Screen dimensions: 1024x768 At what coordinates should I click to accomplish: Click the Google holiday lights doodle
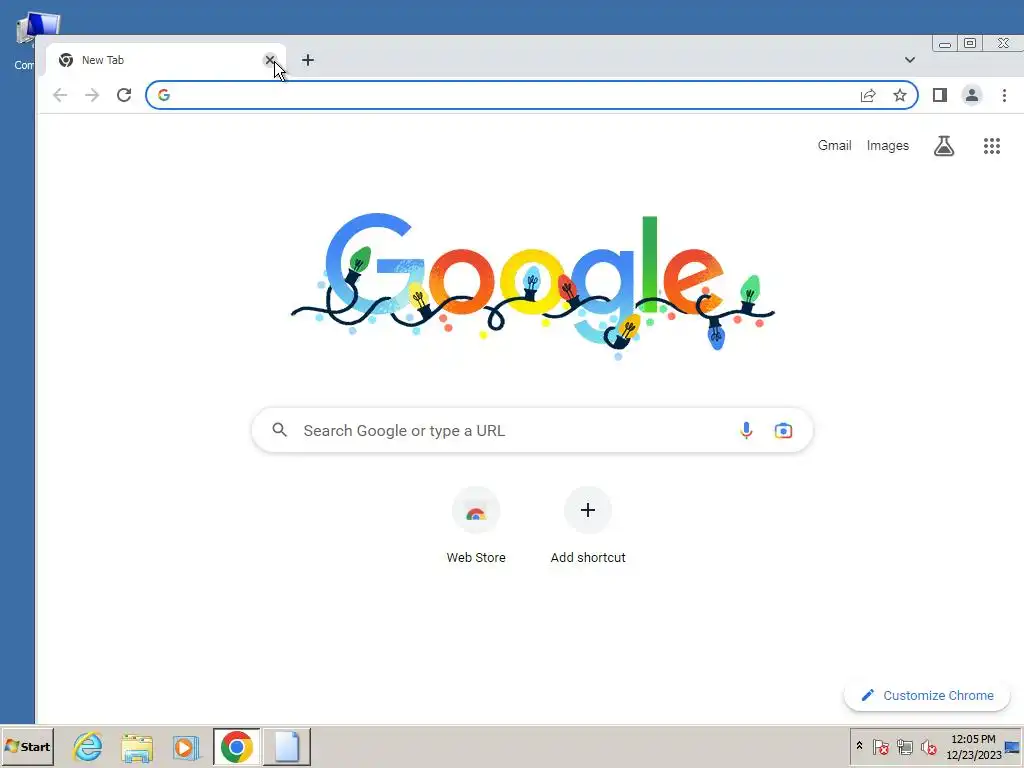click(532, 286)
